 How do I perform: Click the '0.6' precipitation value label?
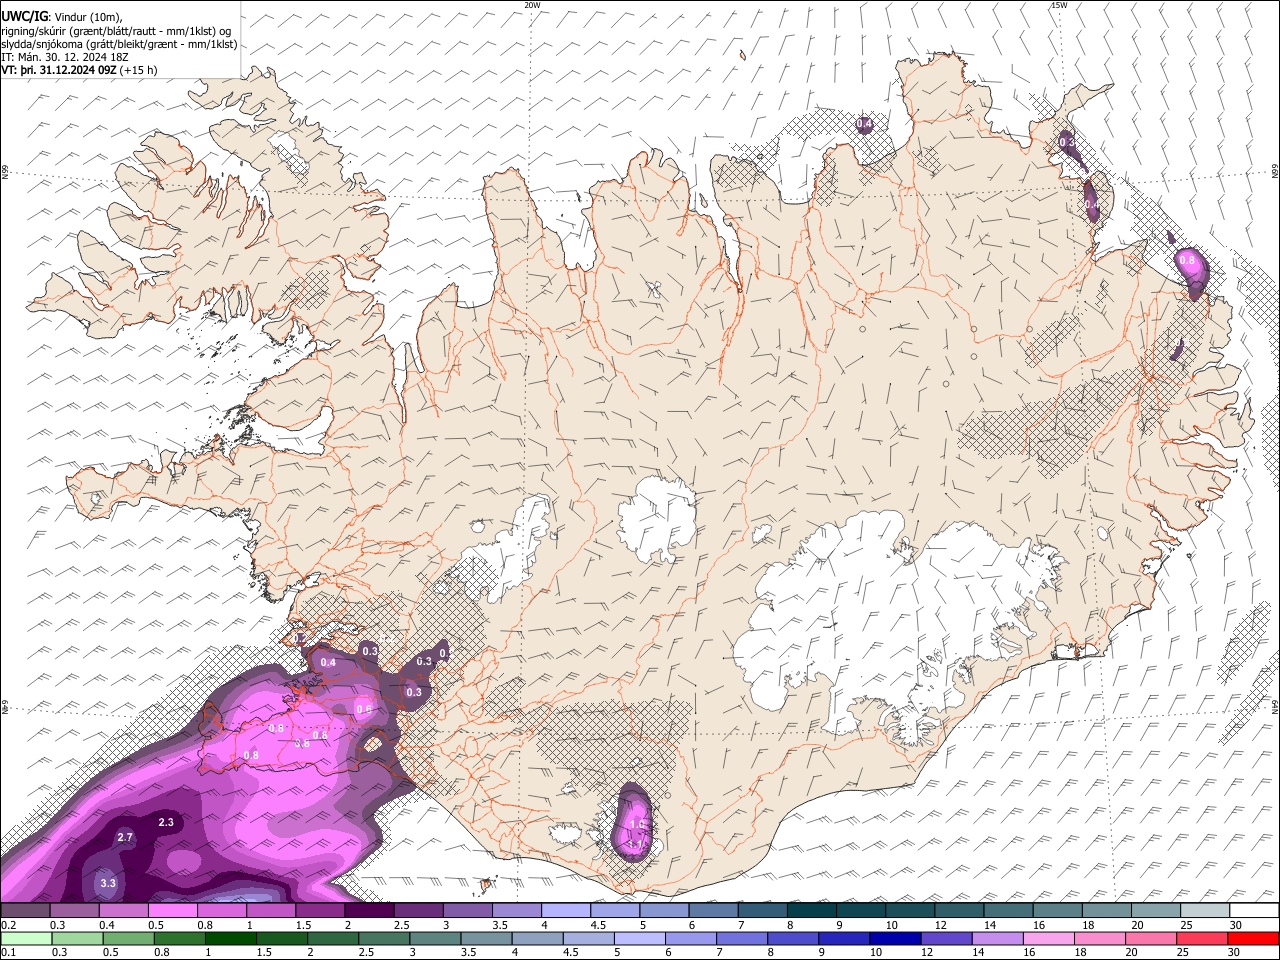[x=364, y=710]
